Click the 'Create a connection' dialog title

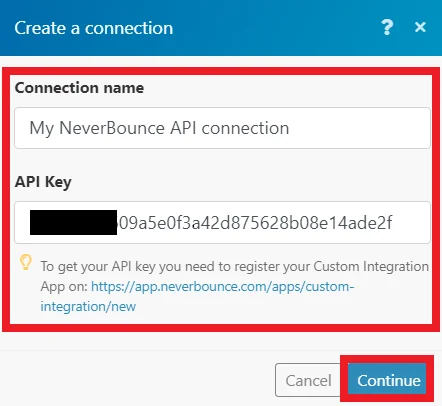coord(94,28)
